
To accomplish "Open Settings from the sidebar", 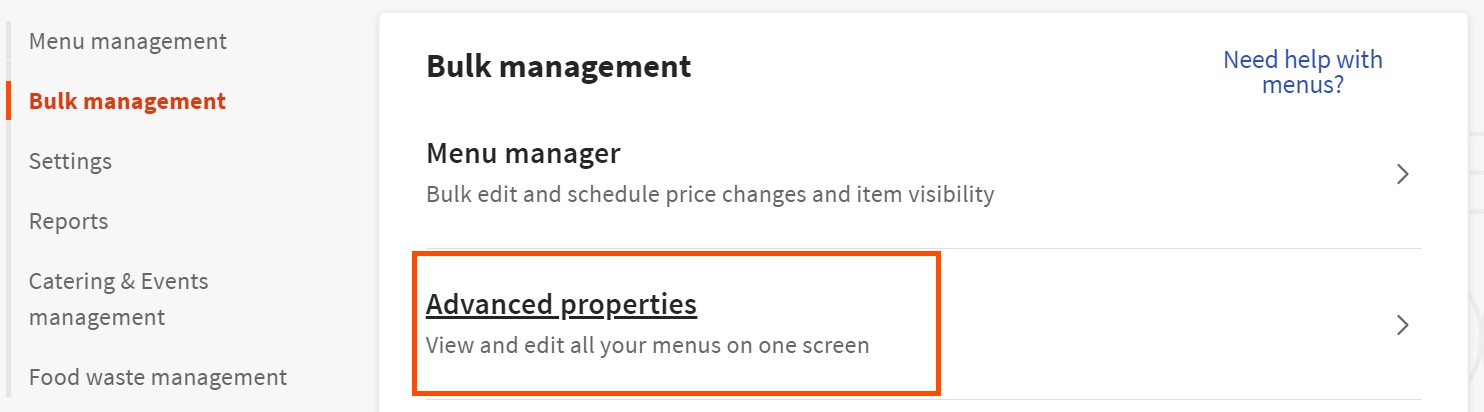I will (x=70, y=161).
